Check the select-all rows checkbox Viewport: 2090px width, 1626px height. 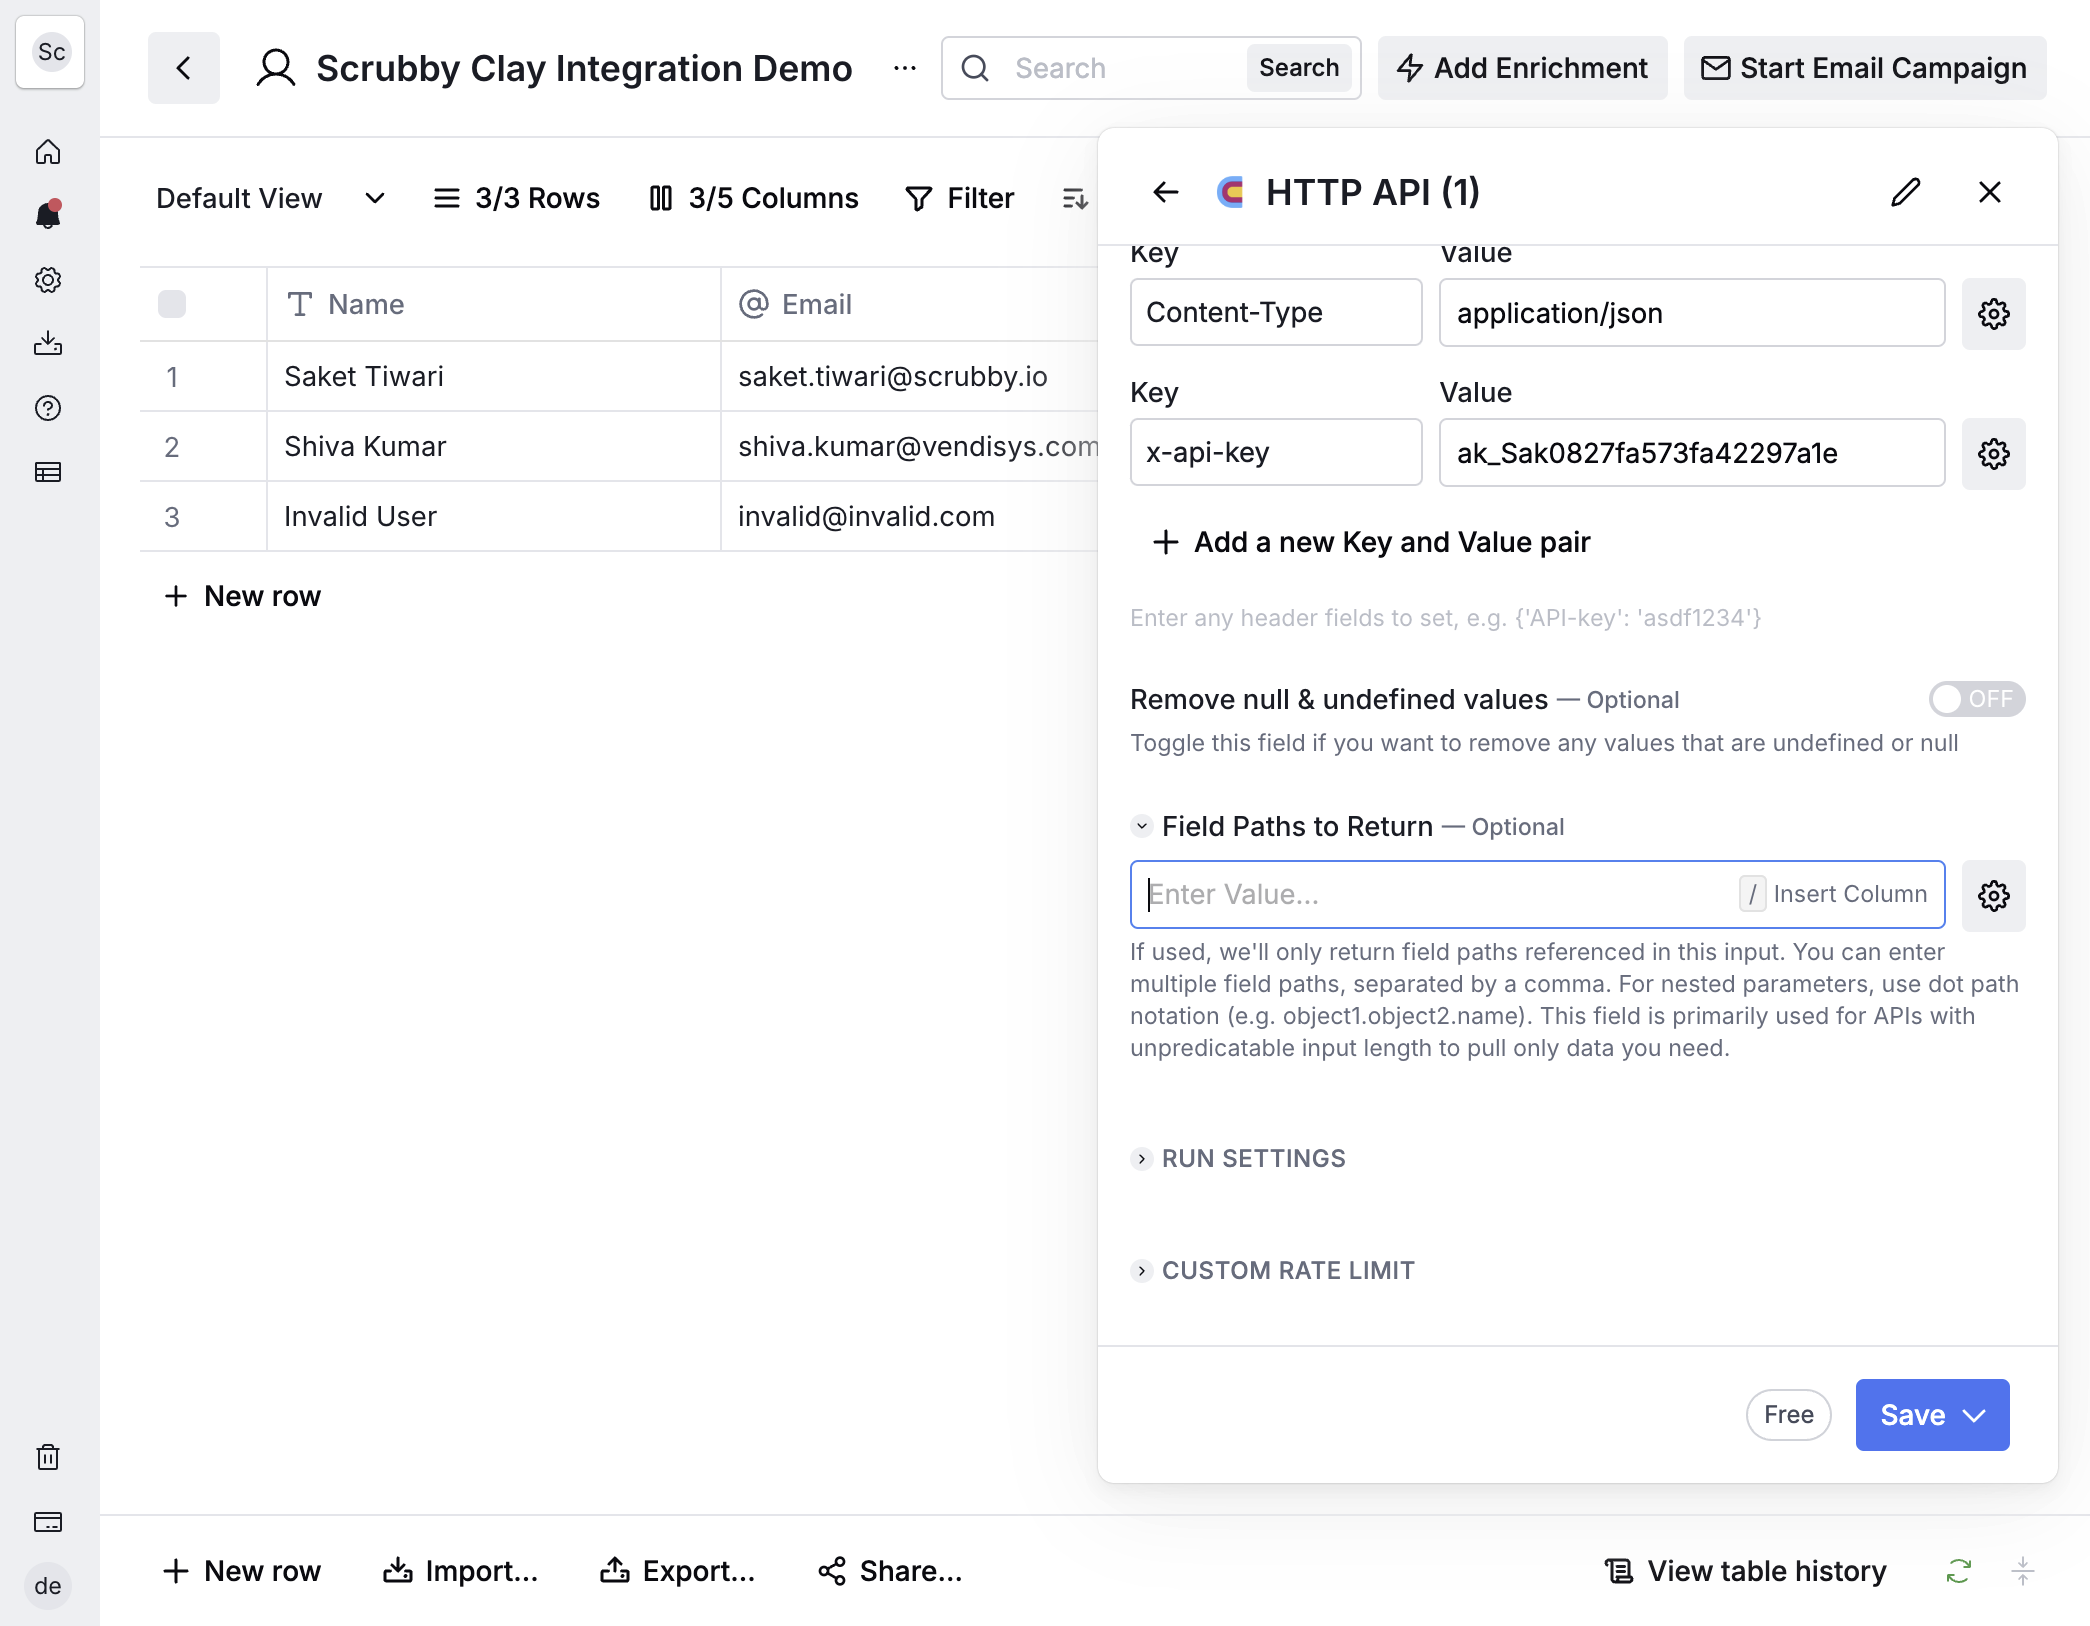click(172, 304)
